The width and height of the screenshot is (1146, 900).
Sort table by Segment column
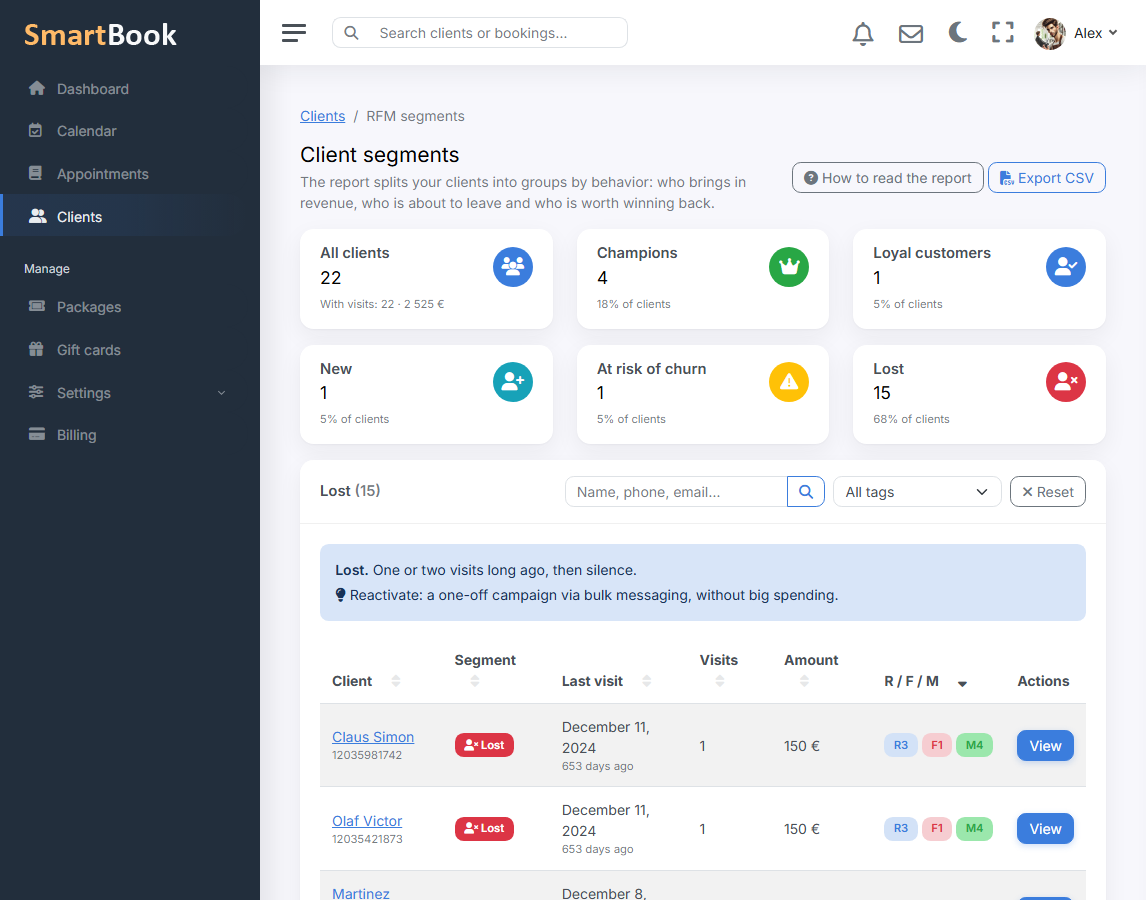click(x=475, y=681)
